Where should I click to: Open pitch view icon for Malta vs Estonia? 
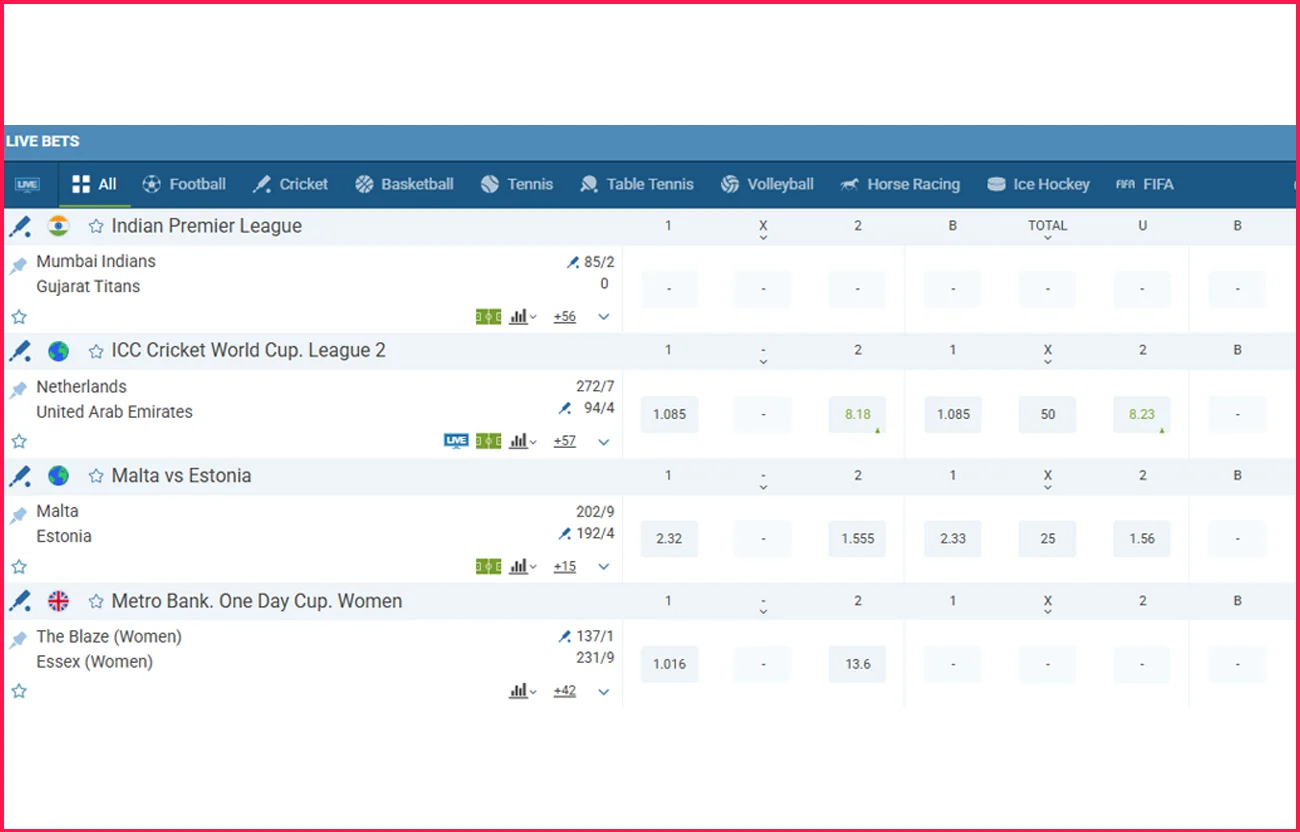coord(488,567)
